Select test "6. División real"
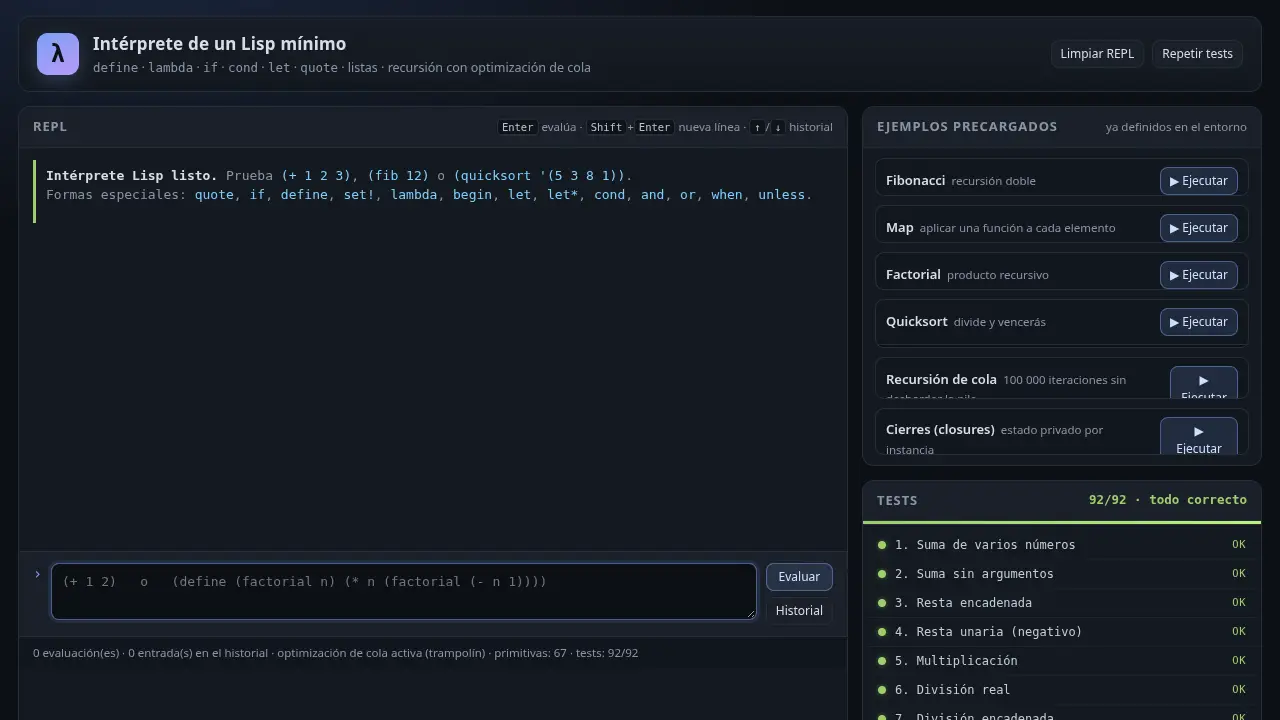The width and height of the screenshot is (1280, 720). coord(1061,690)
